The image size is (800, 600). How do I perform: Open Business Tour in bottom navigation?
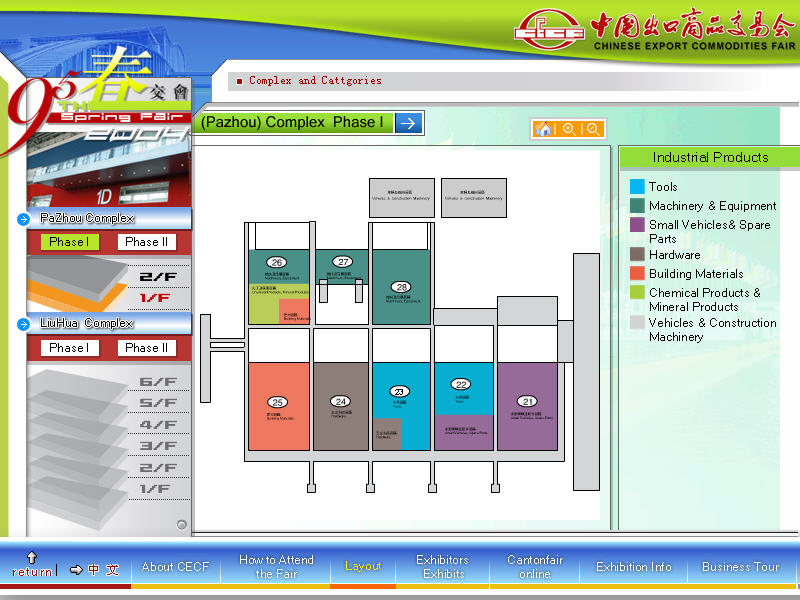tap(740, 567)
